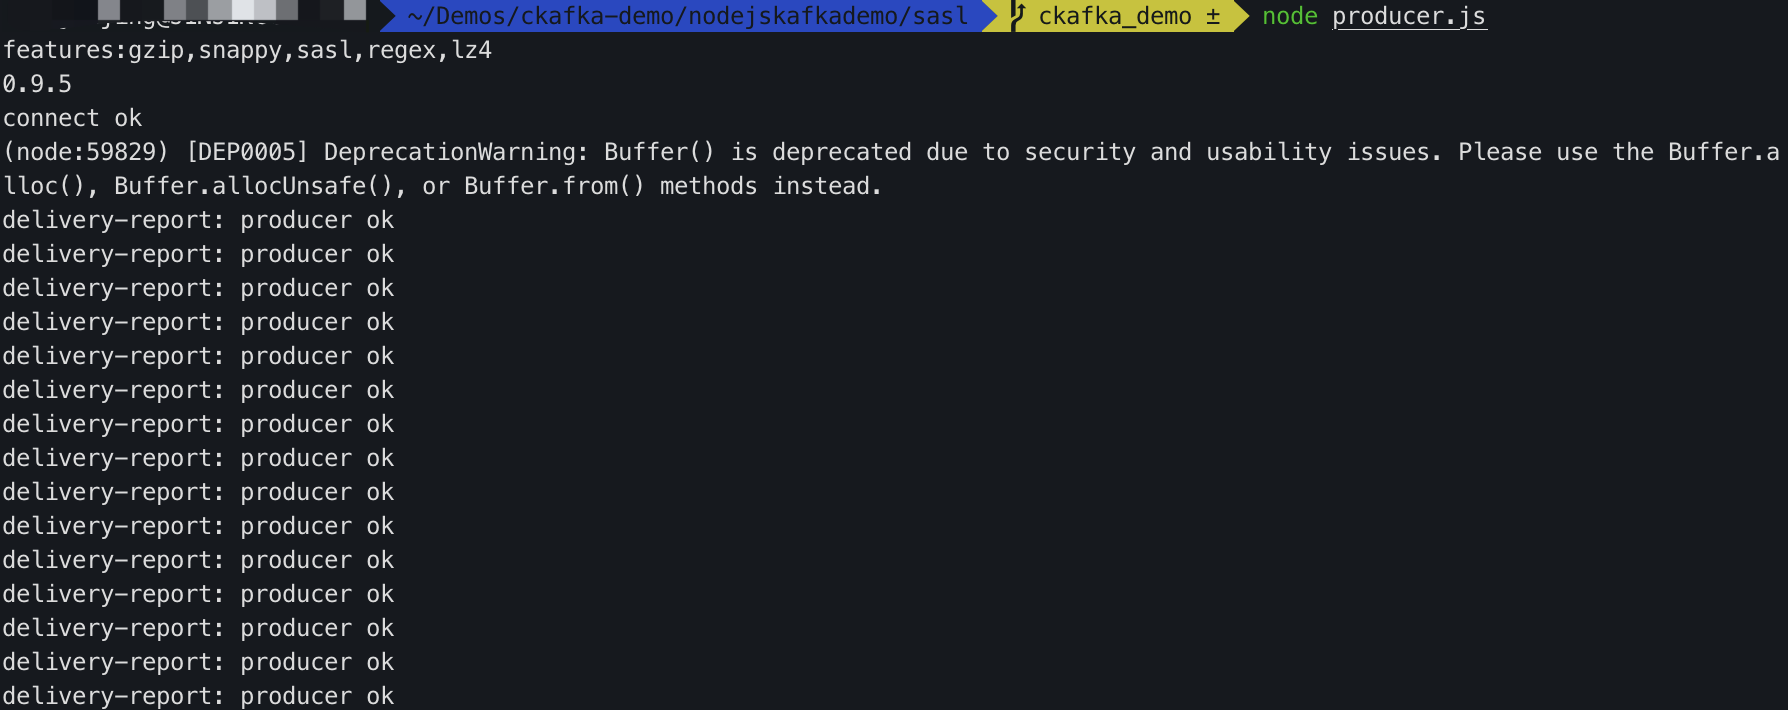Click the yellow arrow after branch segment

coord(1241,16)
